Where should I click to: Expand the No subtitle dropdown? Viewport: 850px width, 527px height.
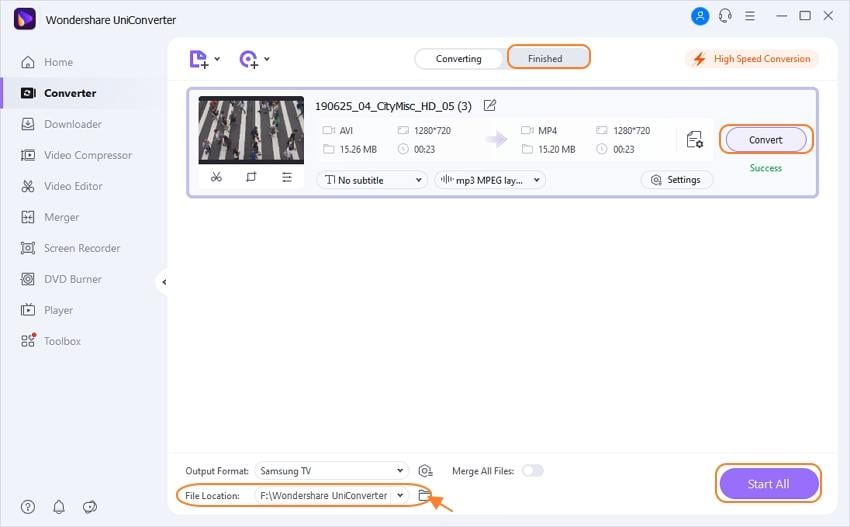372,180
